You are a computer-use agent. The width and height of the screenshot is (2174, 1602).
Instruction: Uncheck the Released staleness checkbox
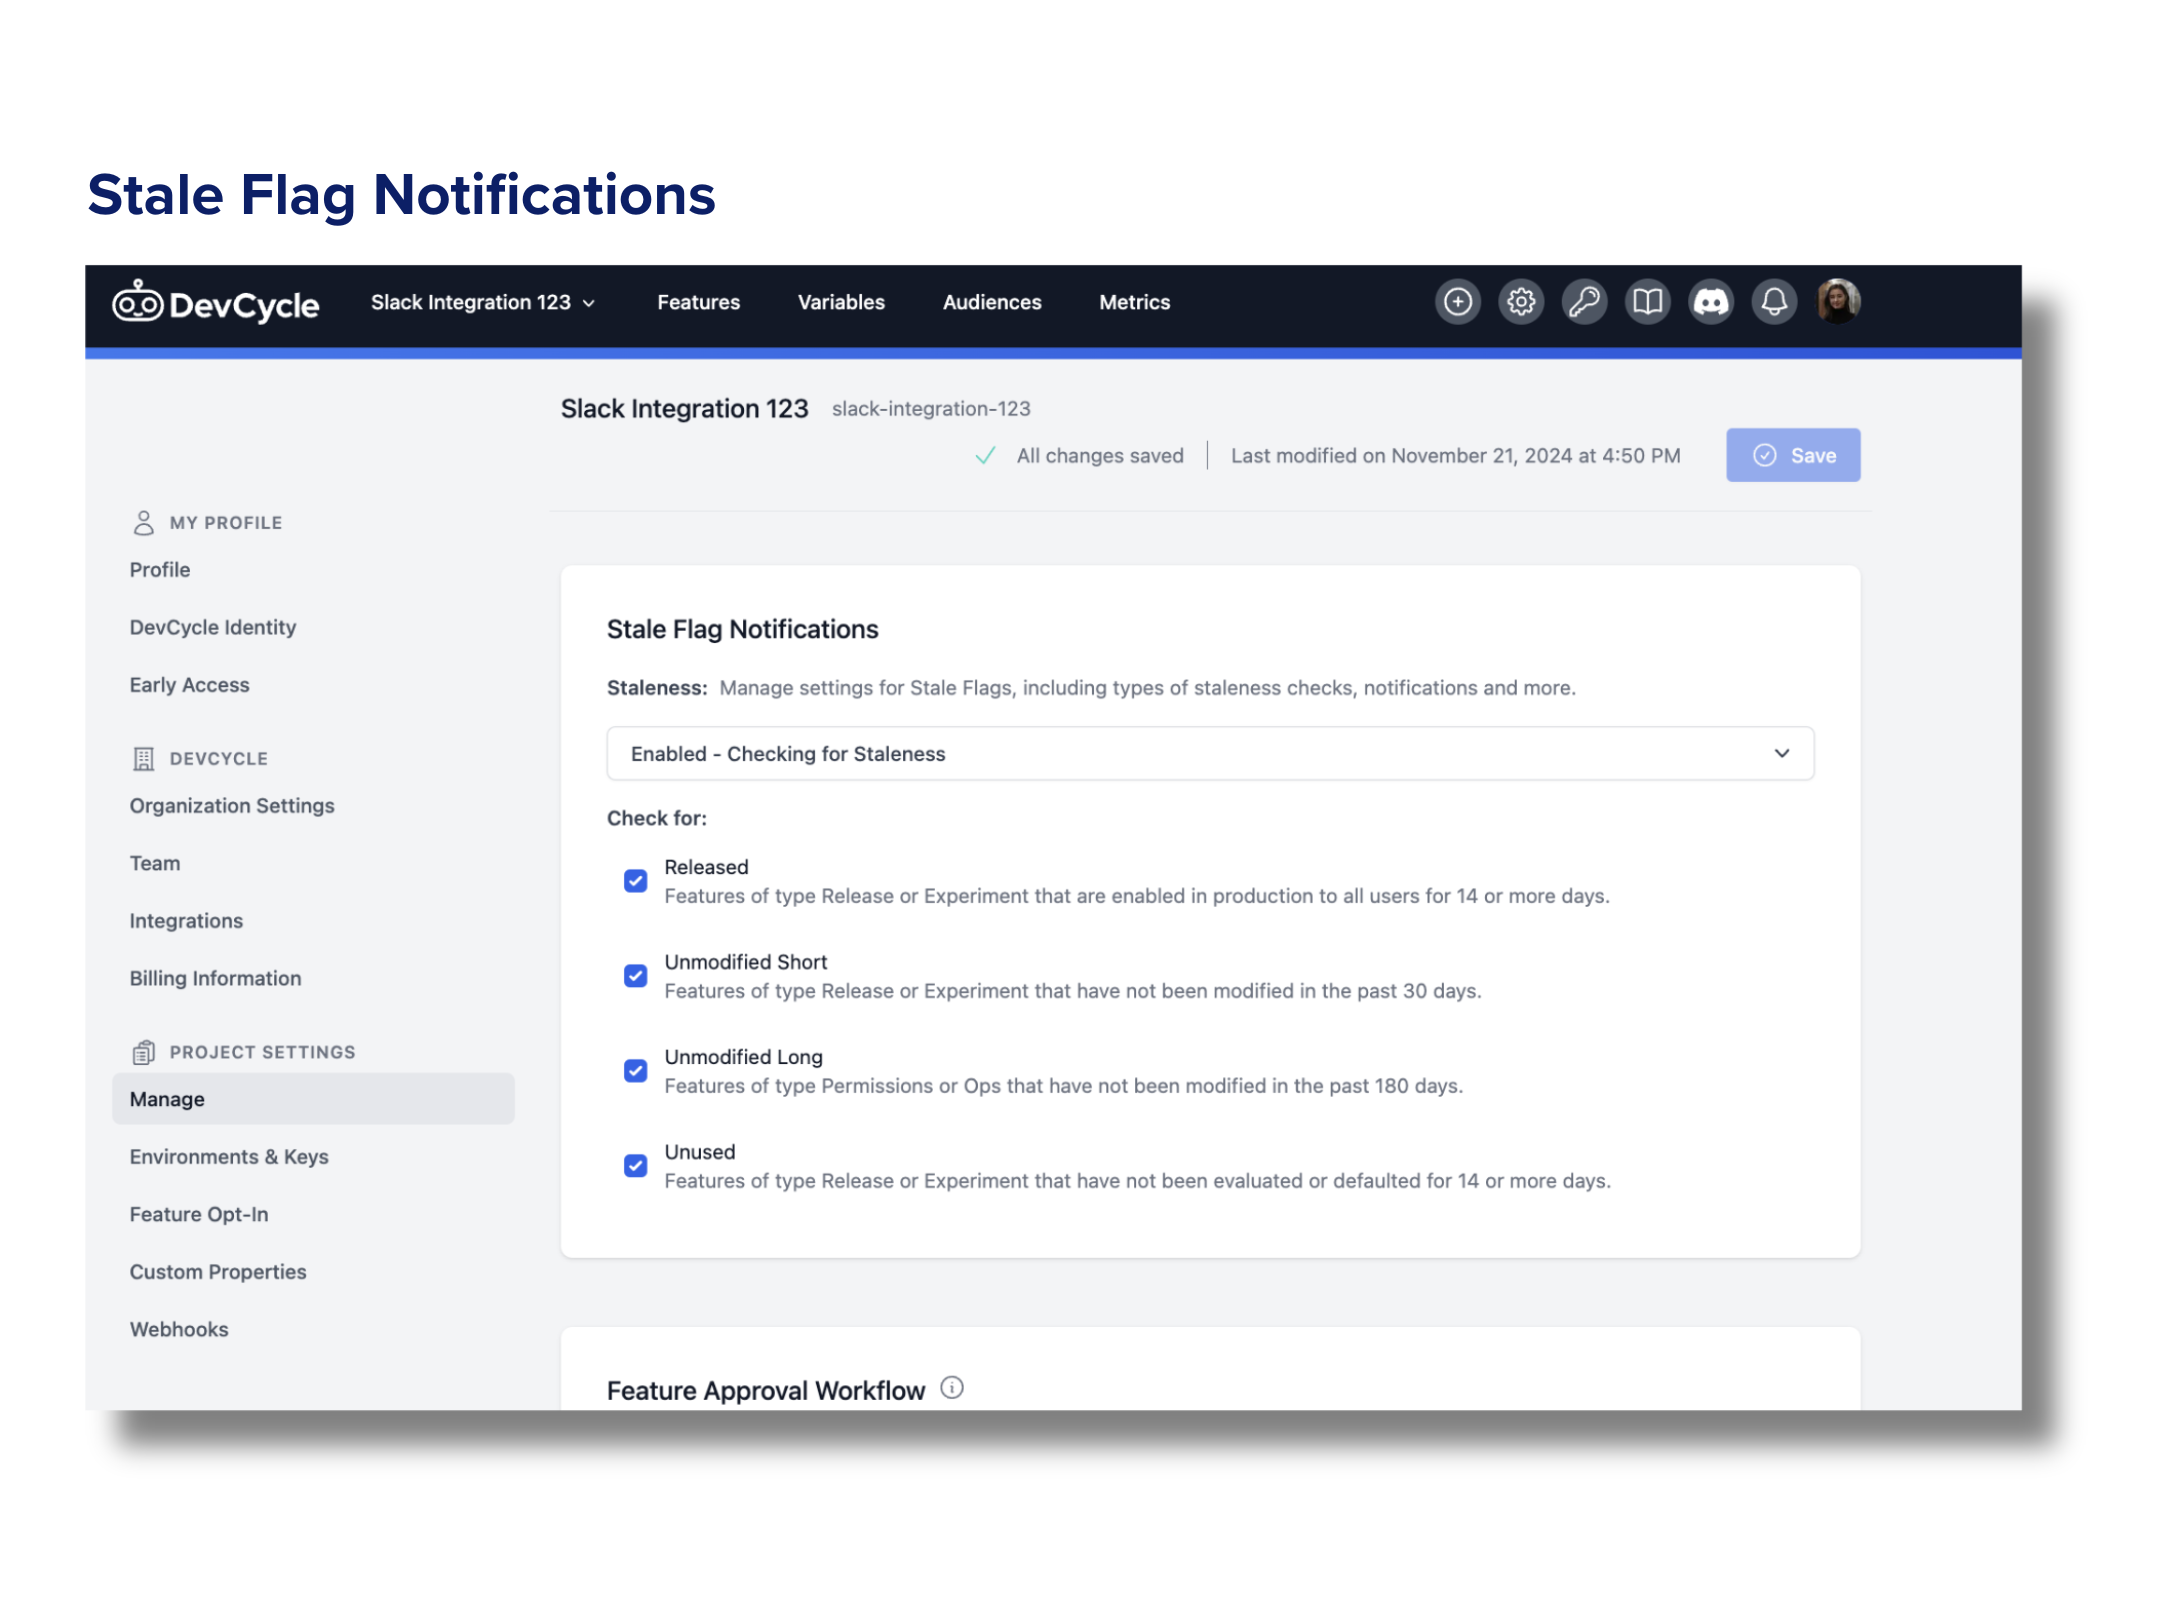click(x=635, y=881)
